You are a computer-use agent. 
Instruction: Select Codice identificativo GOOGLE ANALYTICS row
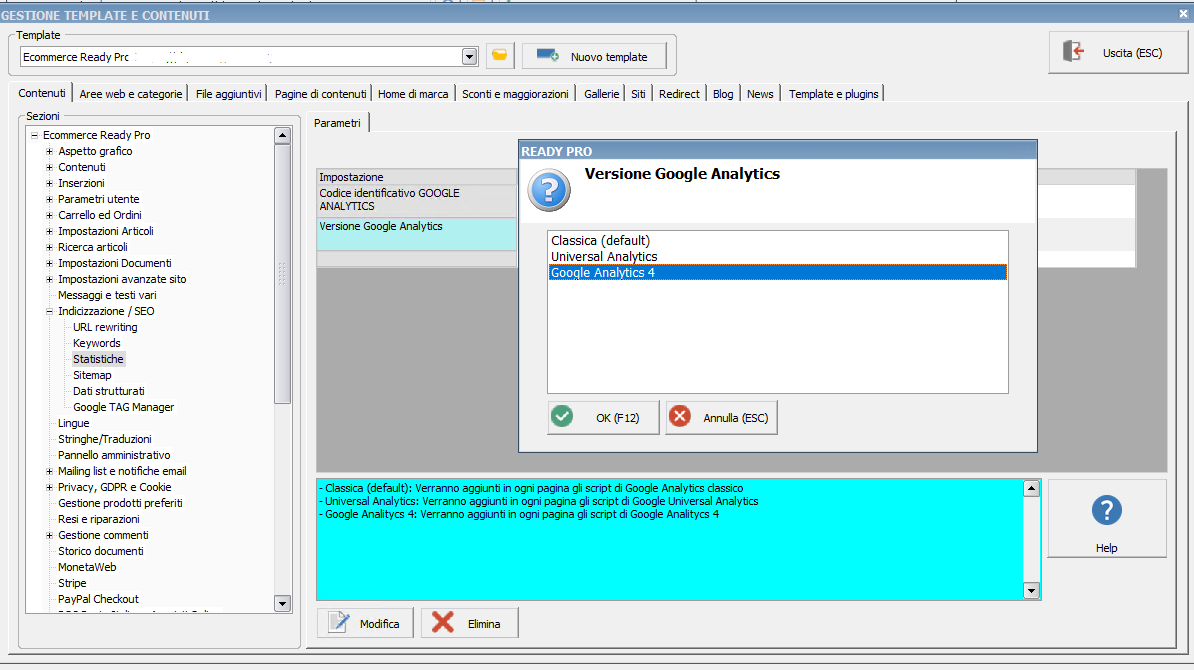pos(417,199)
